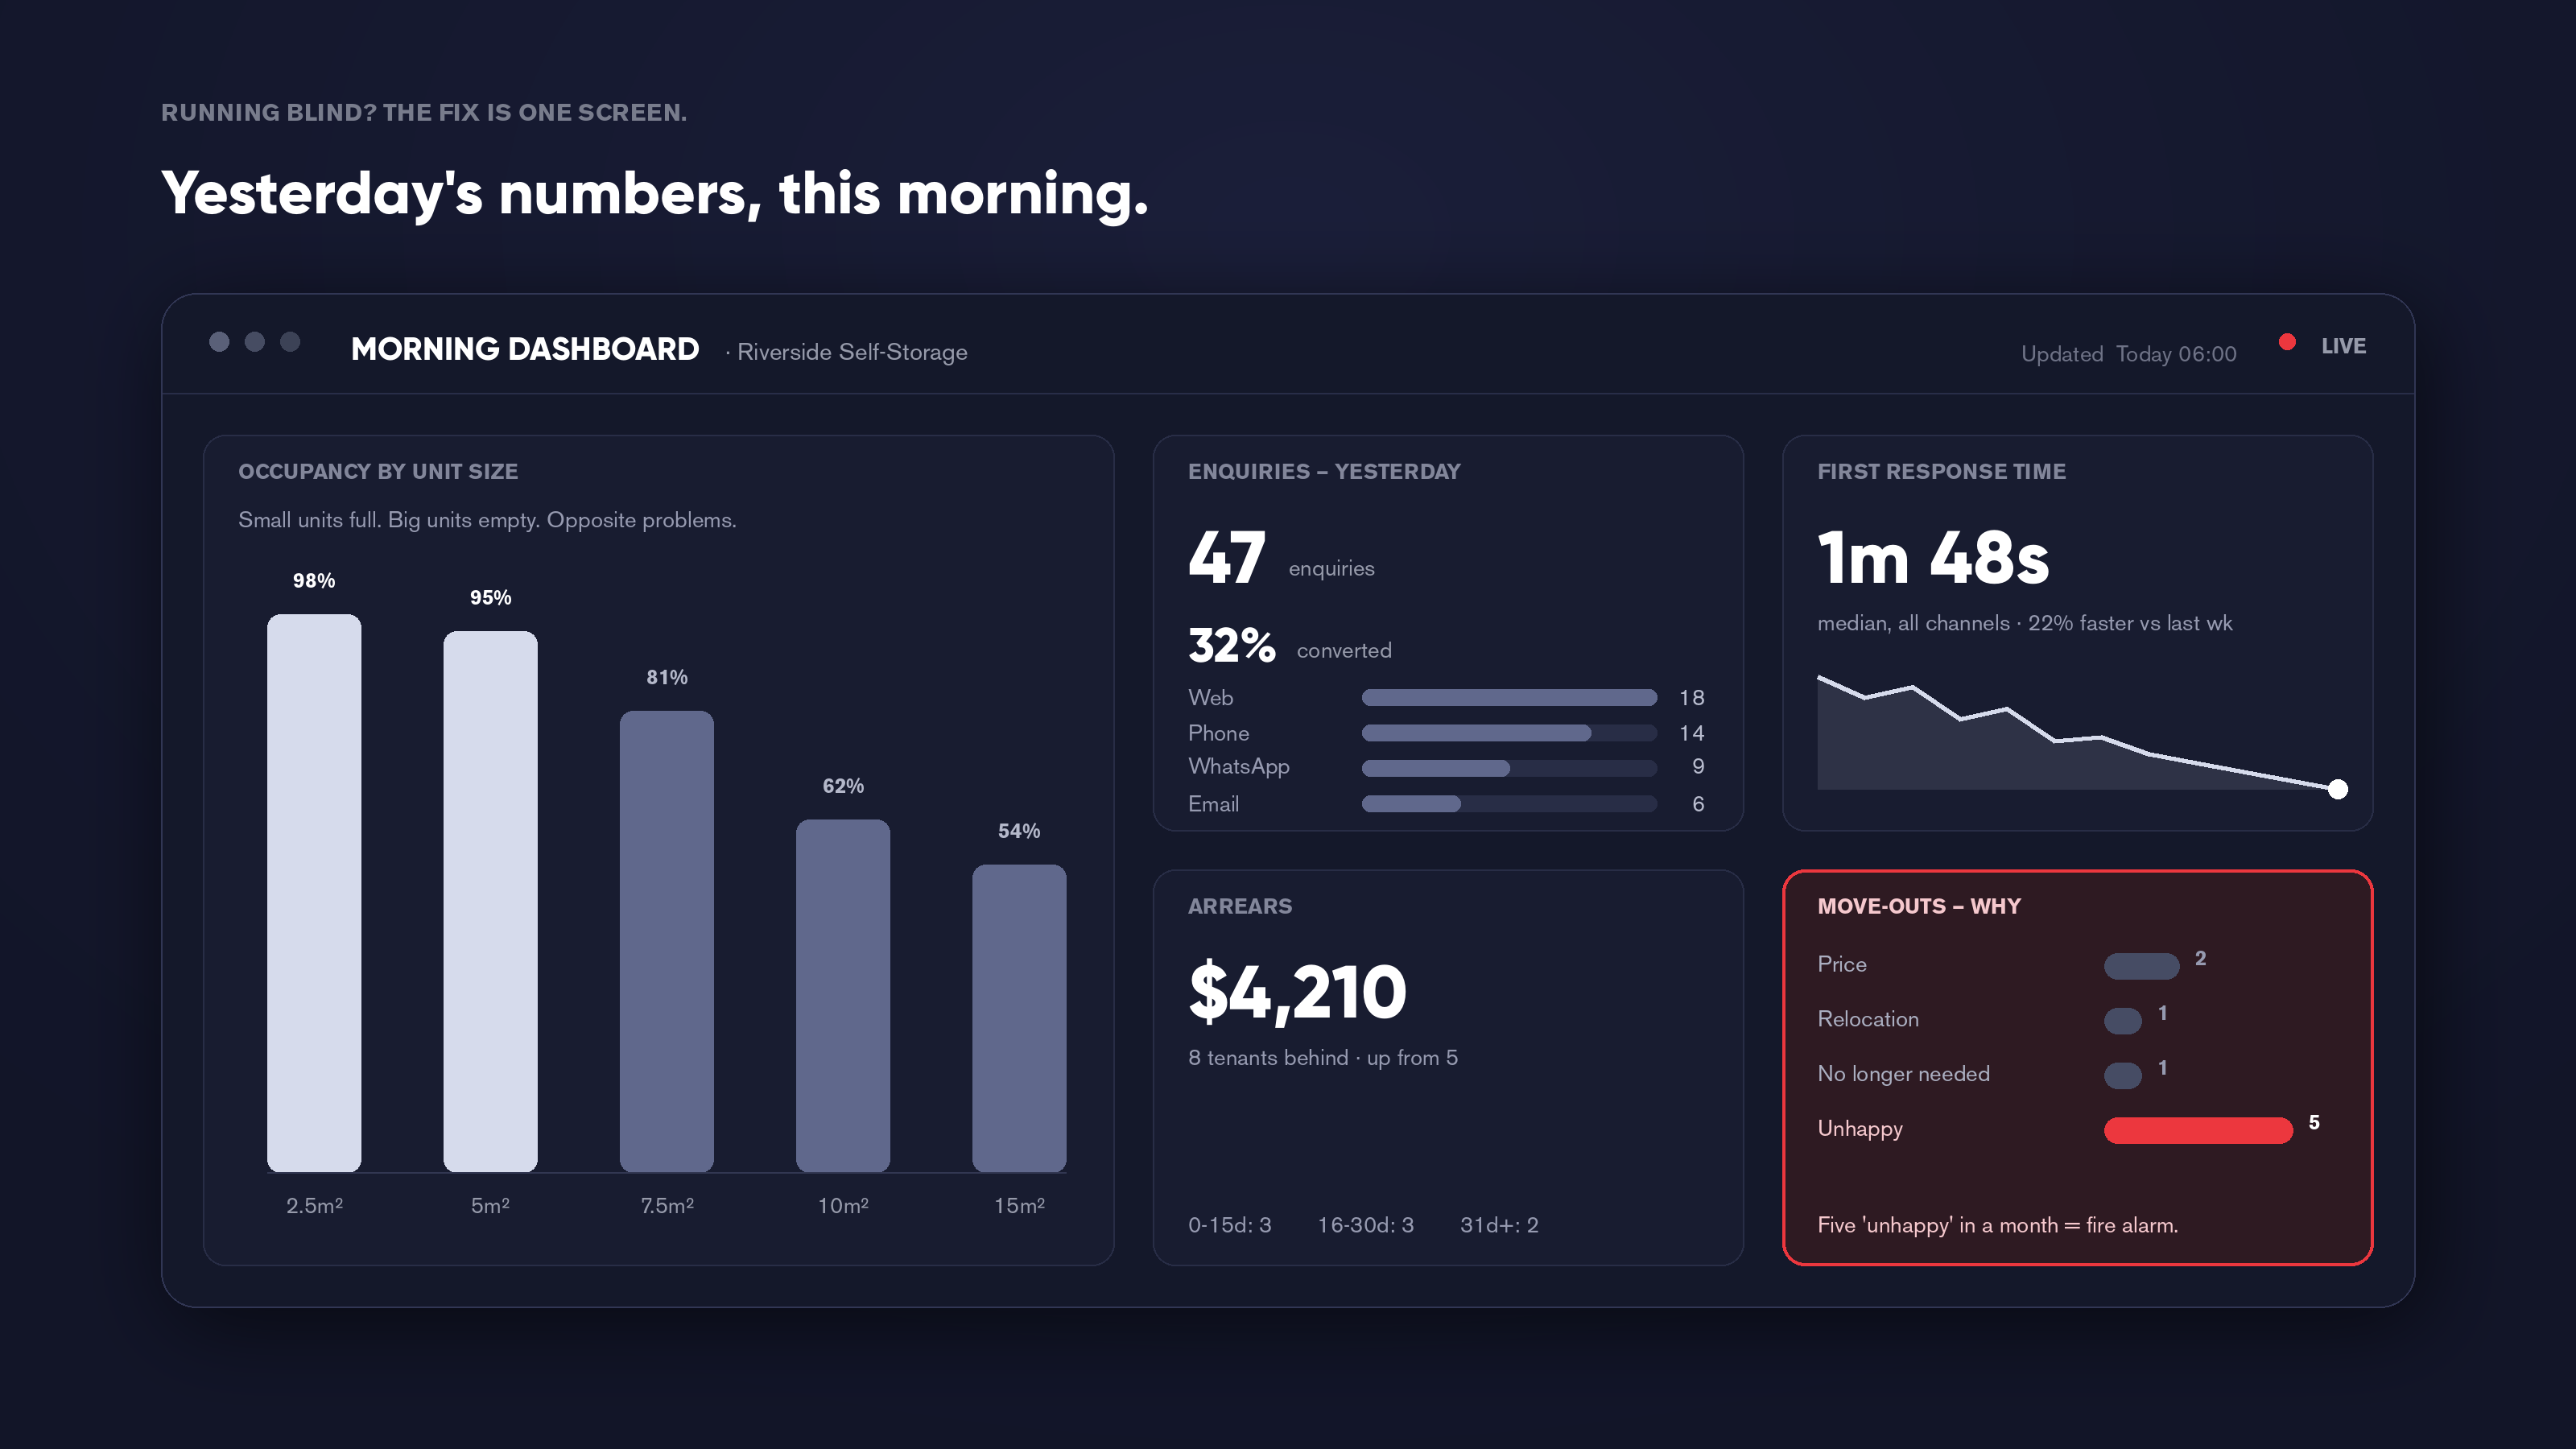
Task: Click the Price reason label
Action: (x=1841, y=964)
